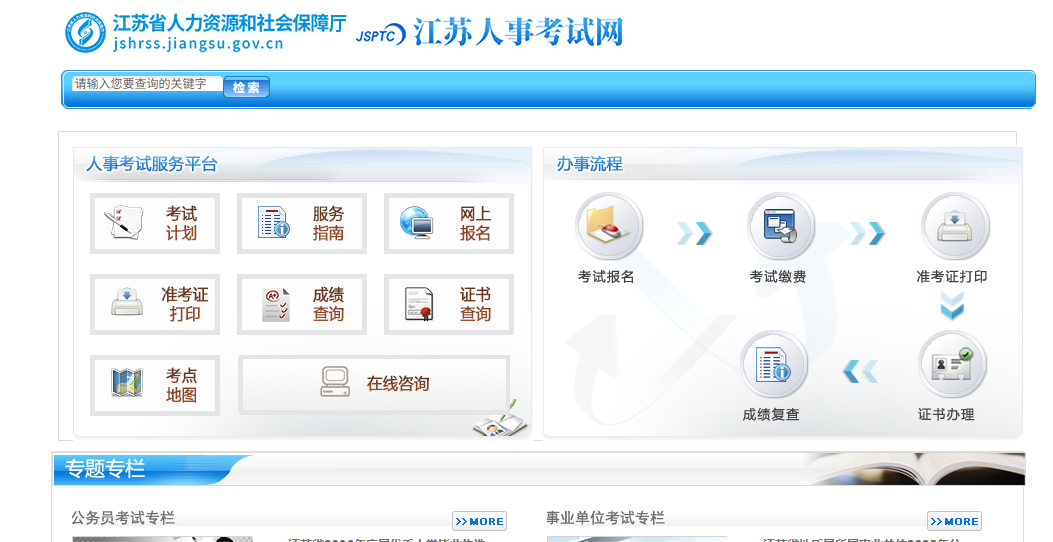Open 考试计划 exam plan icon

click(x=124, y=222)
